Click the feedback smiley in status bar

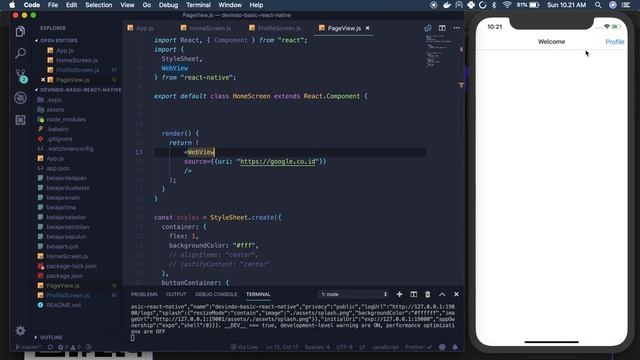[442, 347]
